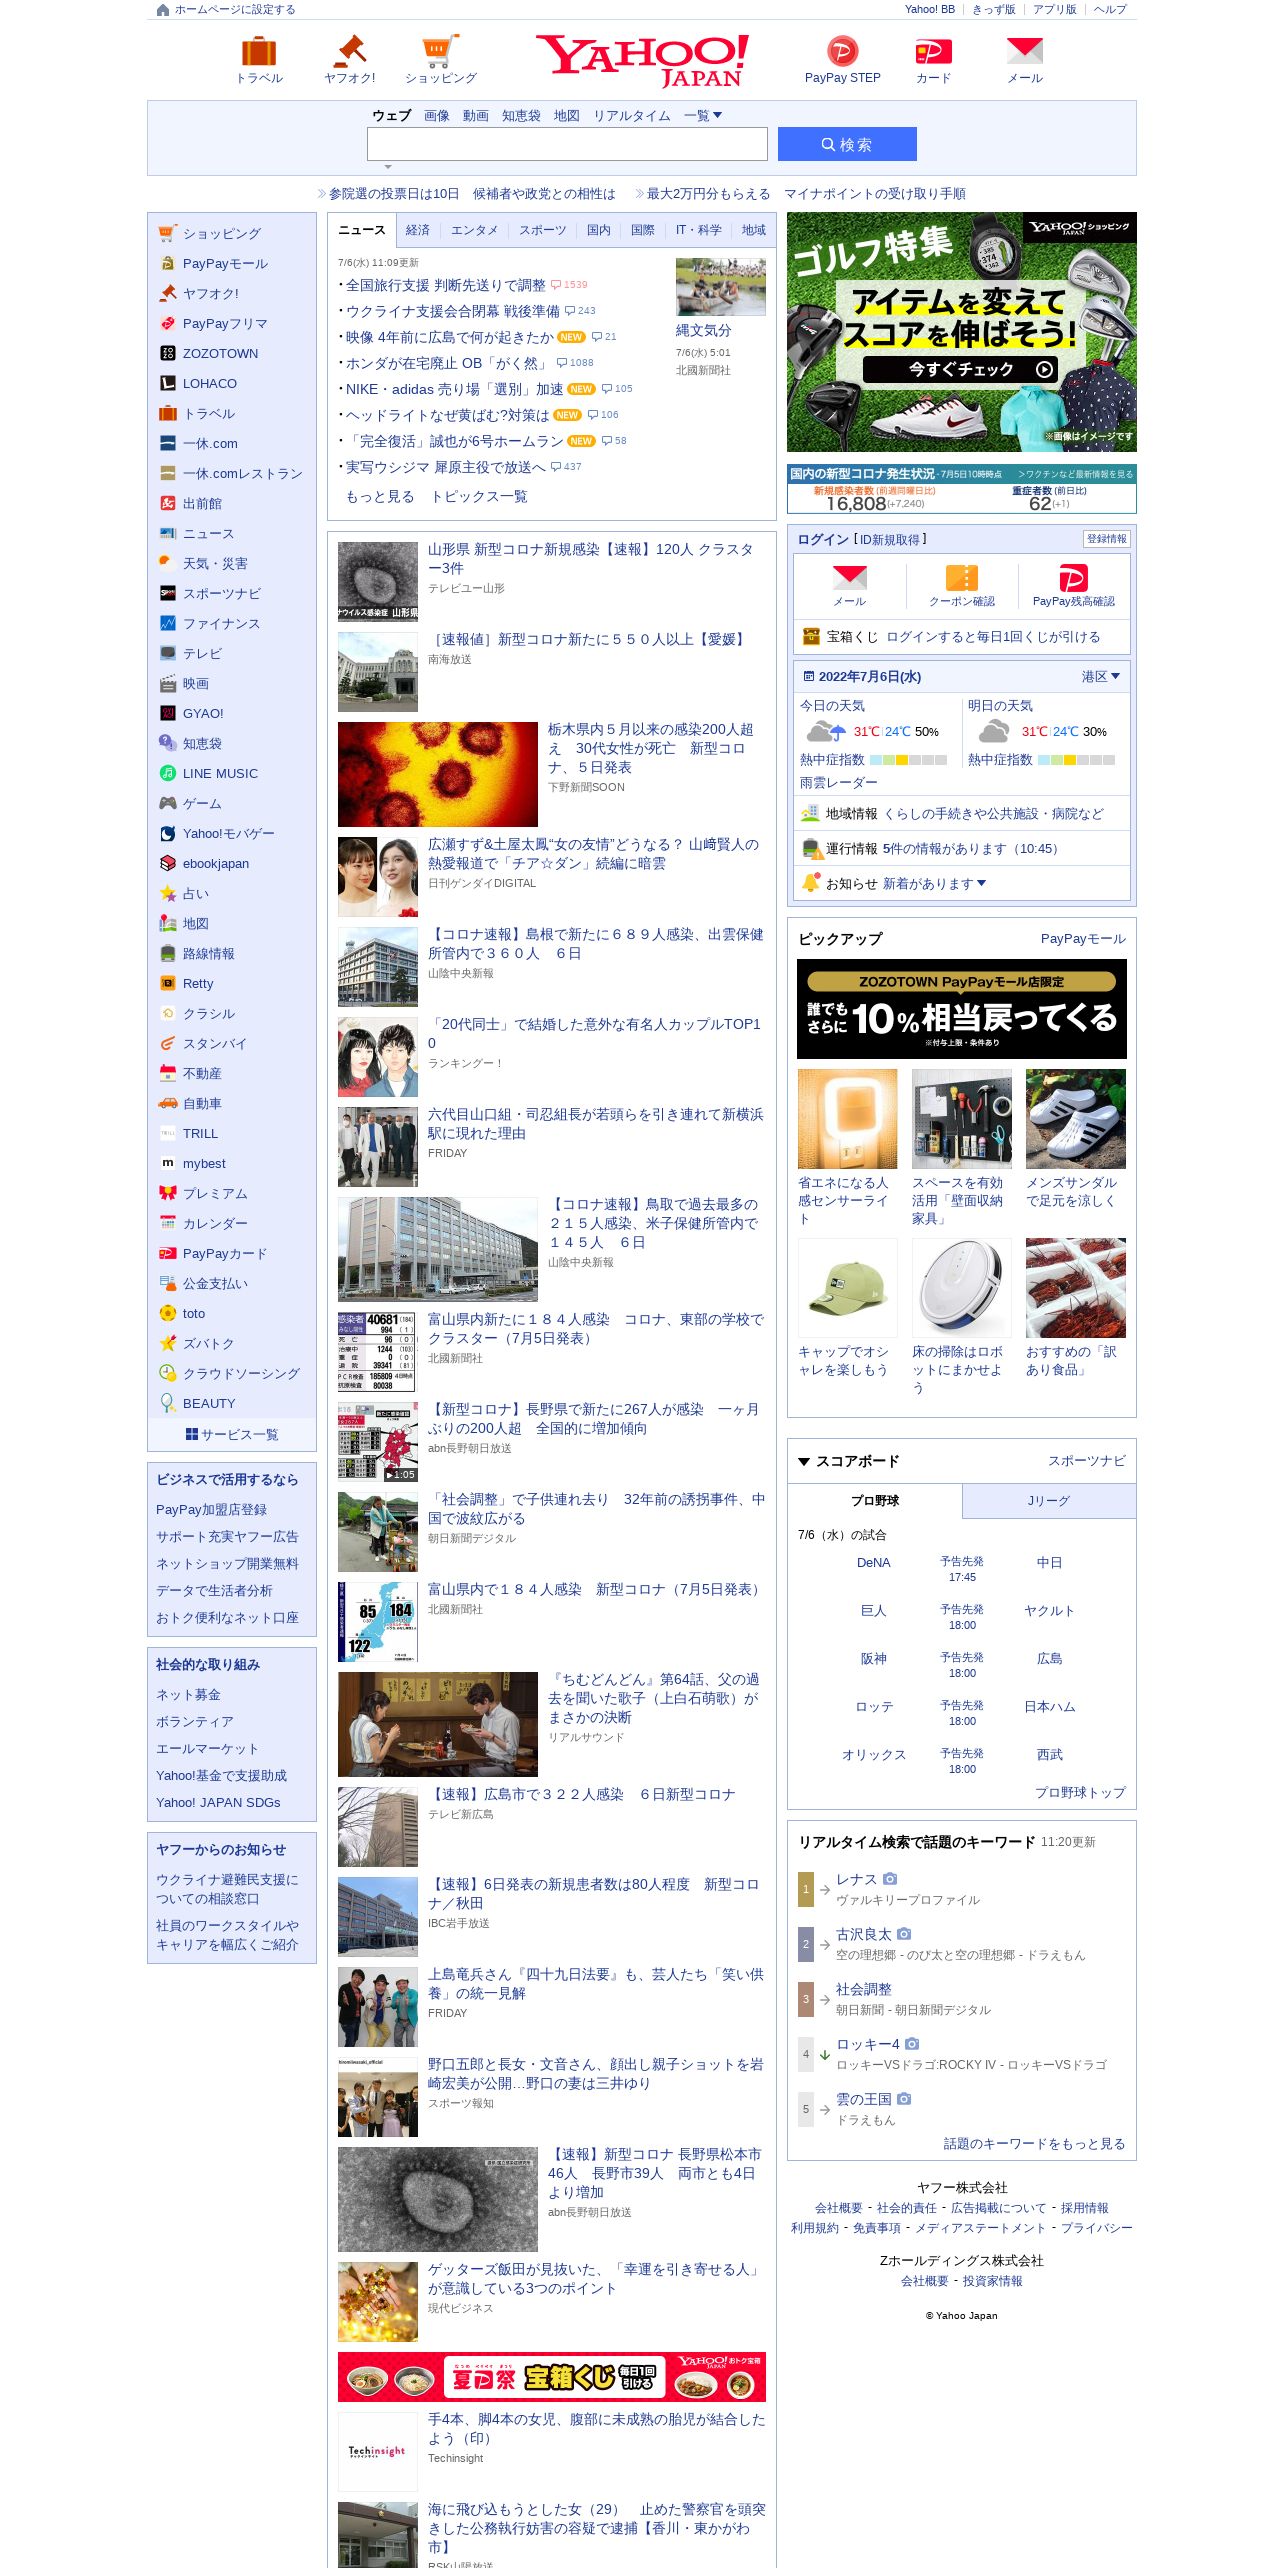Screen dimensions: 1284x2568
Task: Collapse the スコアボード section triangle
Action: click(x=804, y=1462)
